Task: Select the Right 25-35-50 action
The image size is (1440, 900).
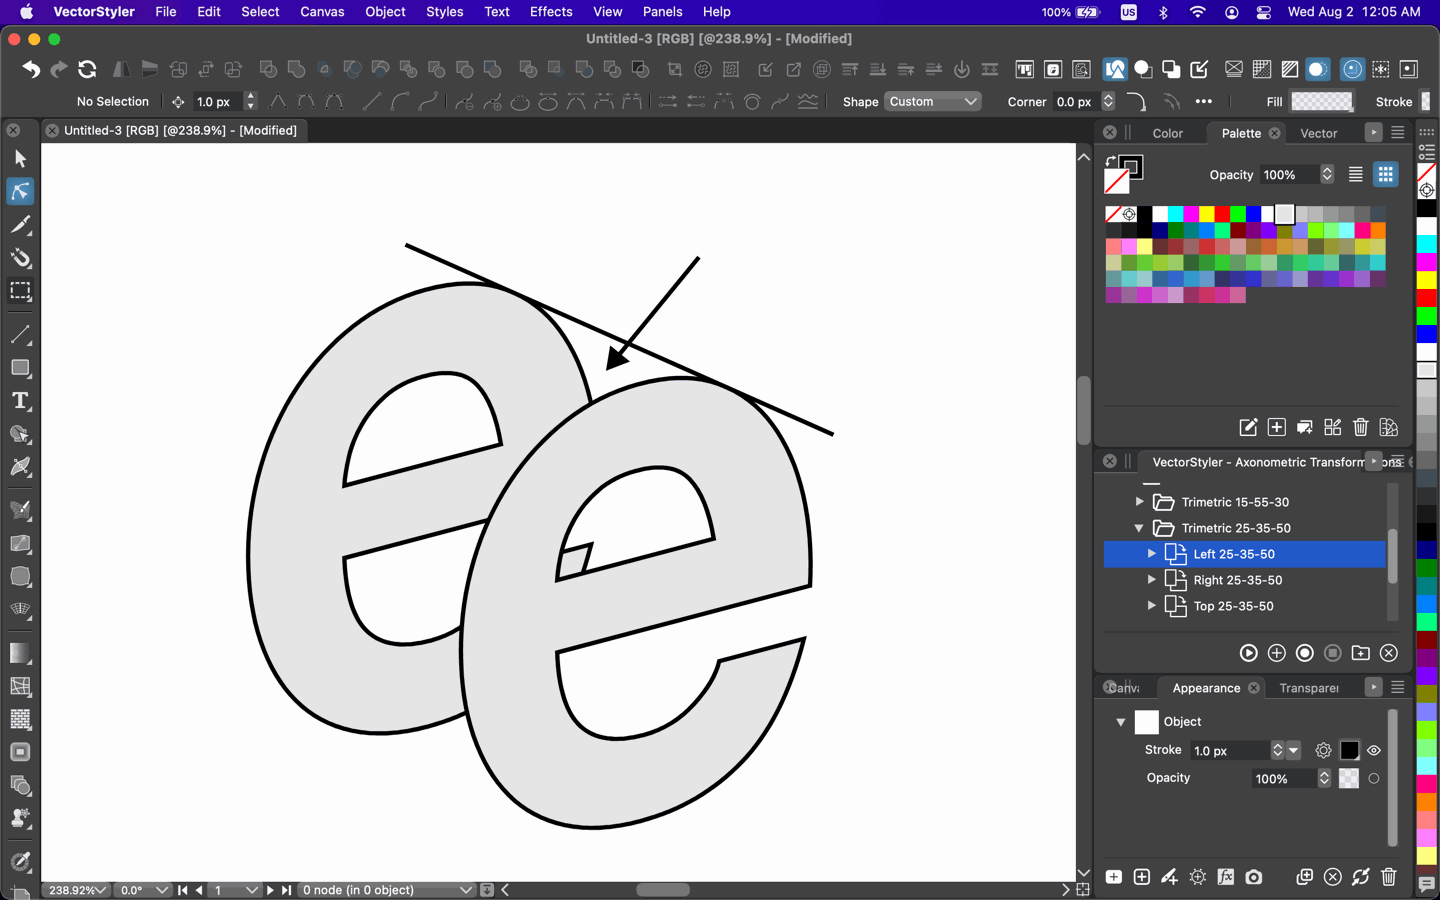Action: click(x=1237, y=580)
